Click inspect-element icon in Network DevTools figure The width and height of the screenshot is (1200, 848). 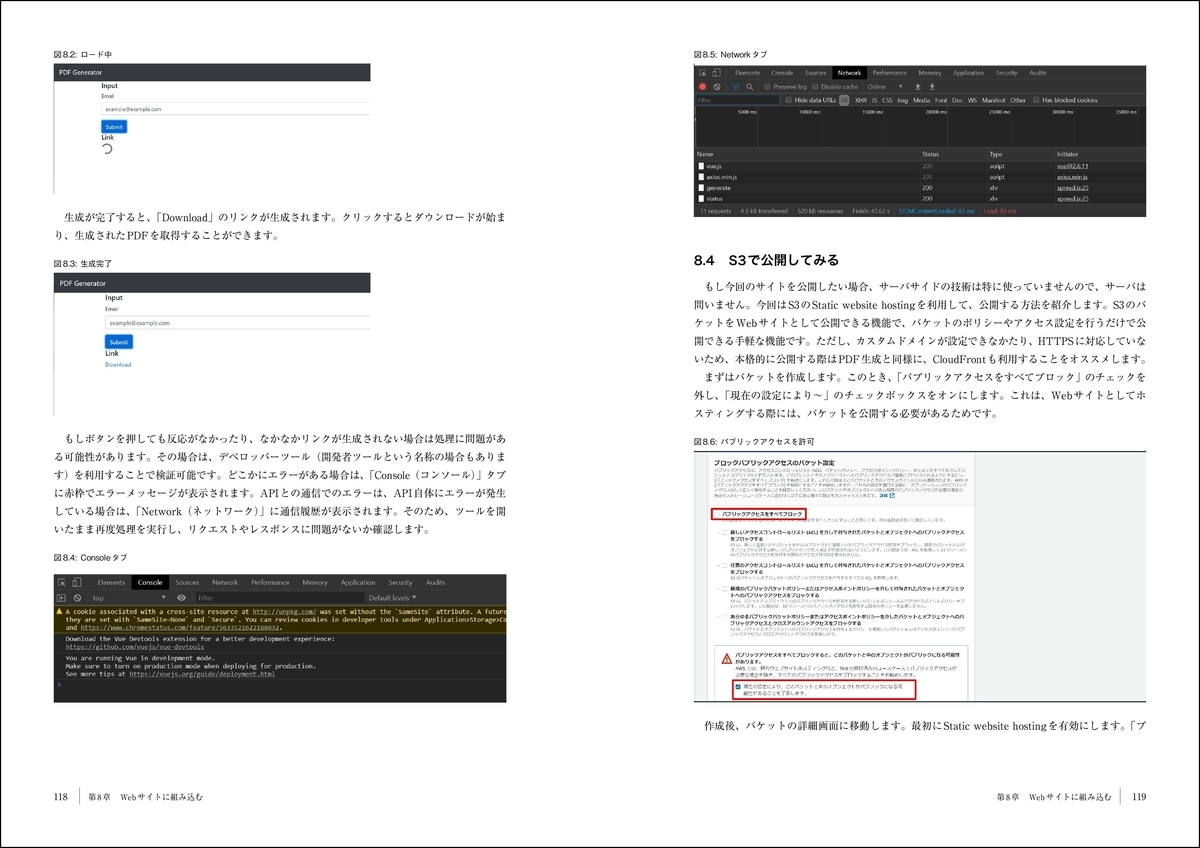(703, 73)
